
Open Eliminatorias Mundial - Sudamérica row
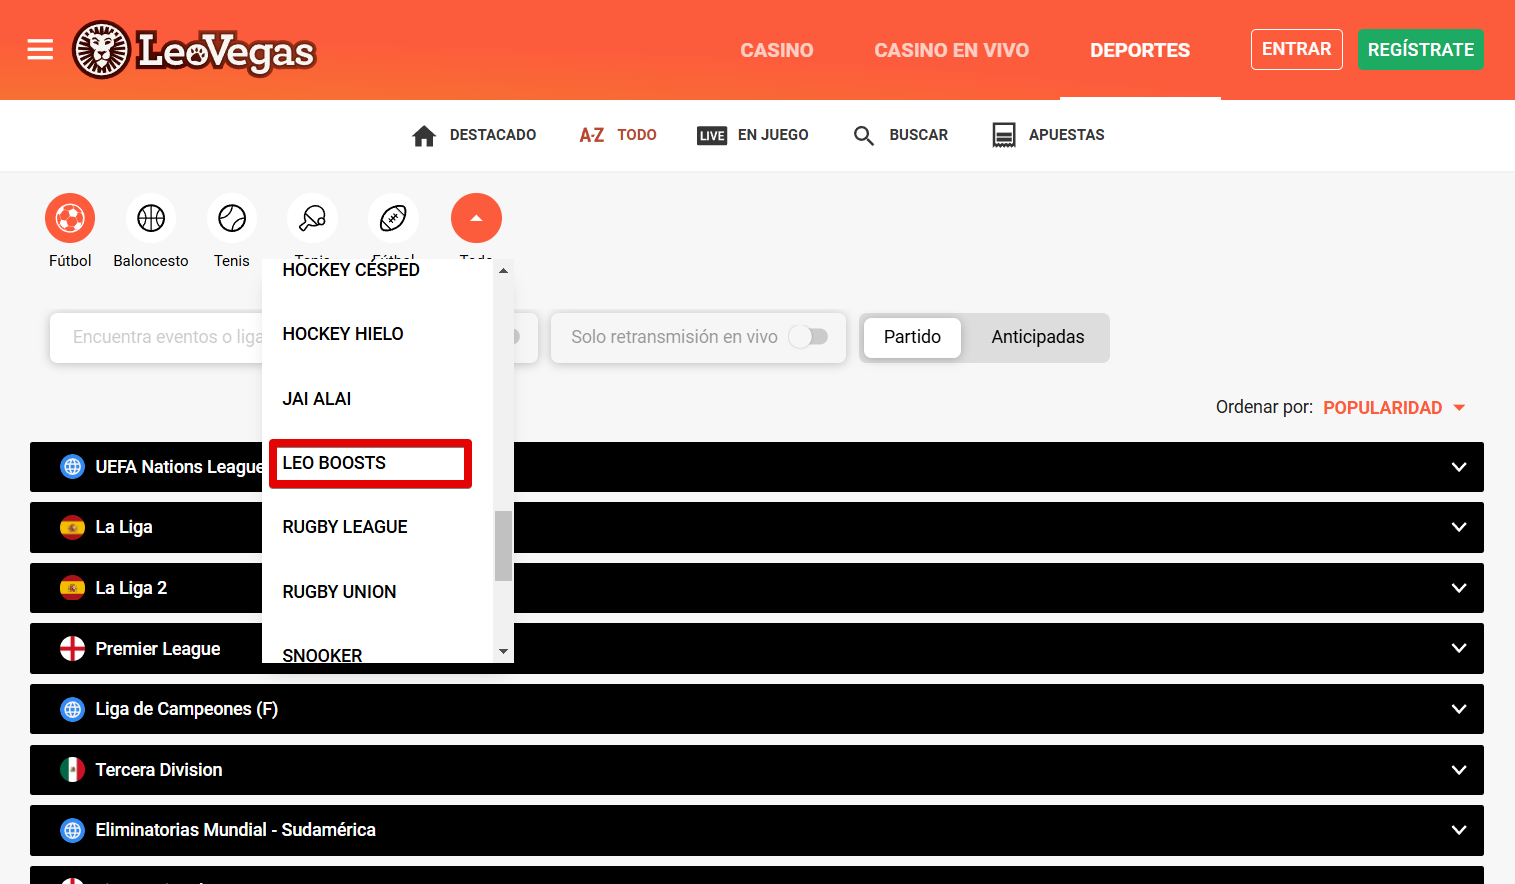pos(757,830)
